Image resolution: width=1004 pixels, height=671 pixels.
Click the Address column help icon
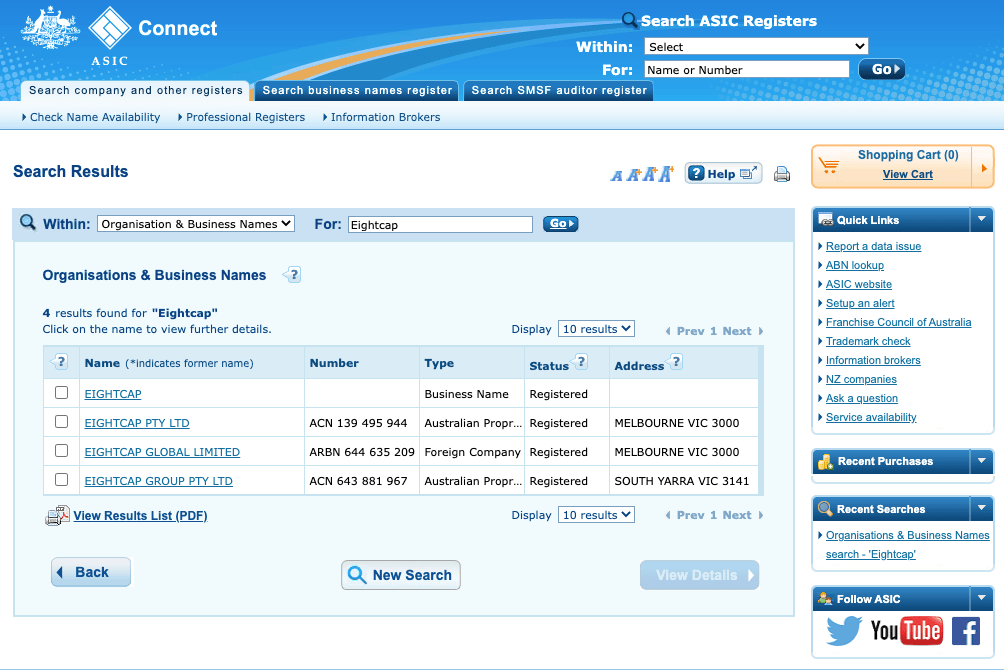click(676, 362)
